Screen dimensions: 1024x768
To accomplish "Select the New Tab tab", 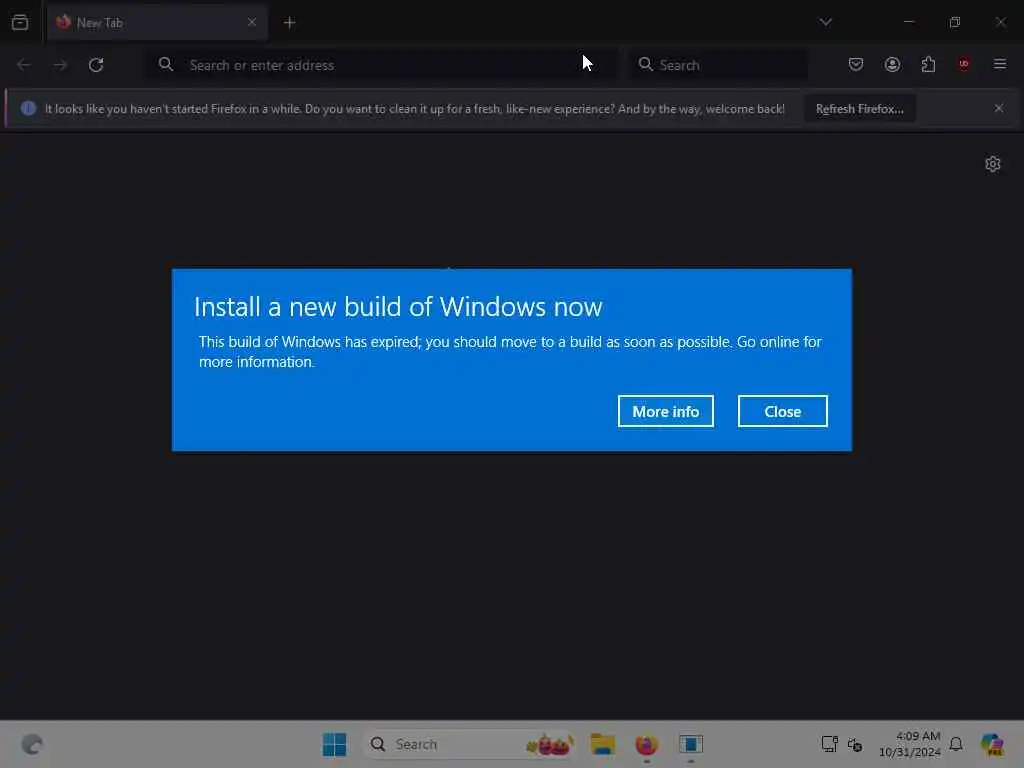I will pyautogui.click(x=157, y=22).
